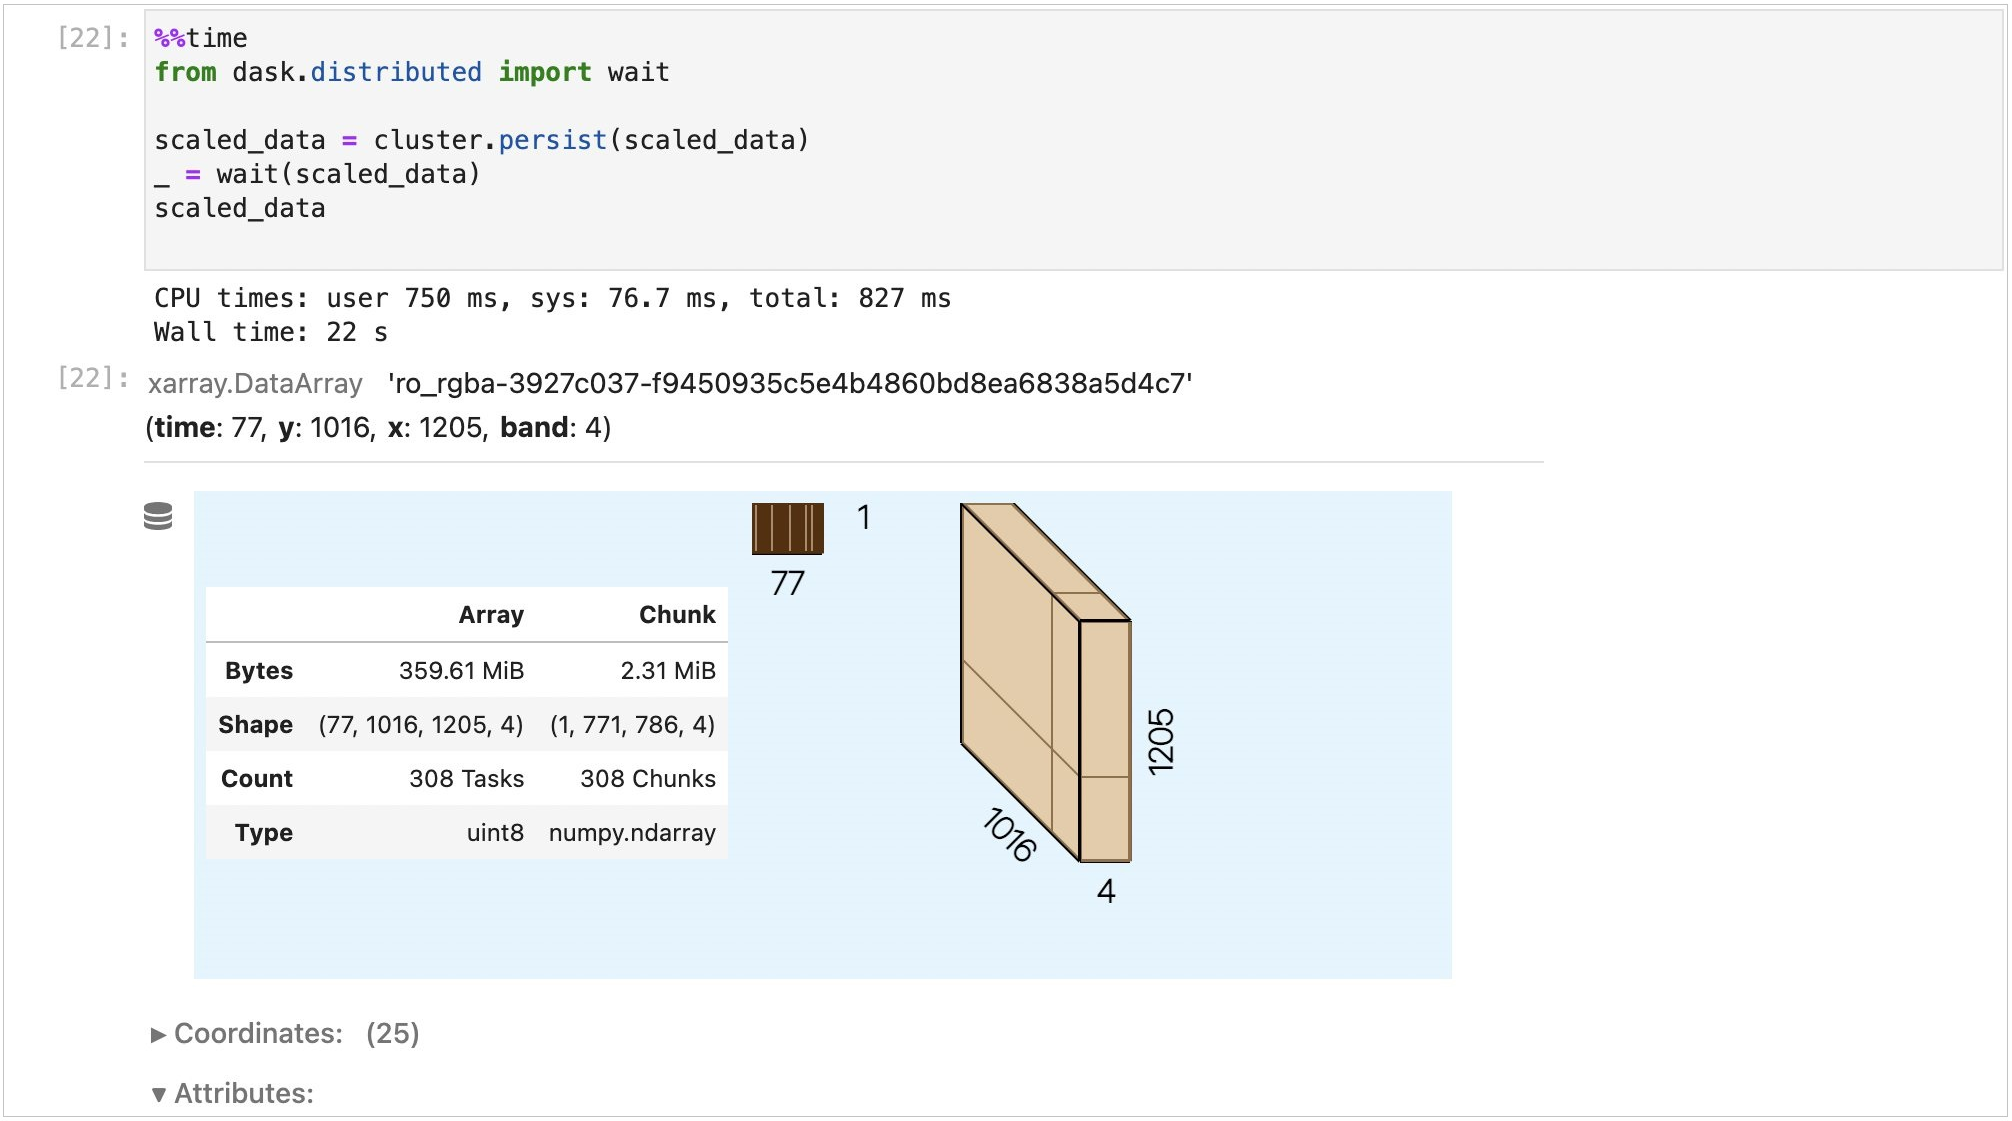2012x1121 pixels.
Task: Click the %%time magic line
Action: click(201, 38)
